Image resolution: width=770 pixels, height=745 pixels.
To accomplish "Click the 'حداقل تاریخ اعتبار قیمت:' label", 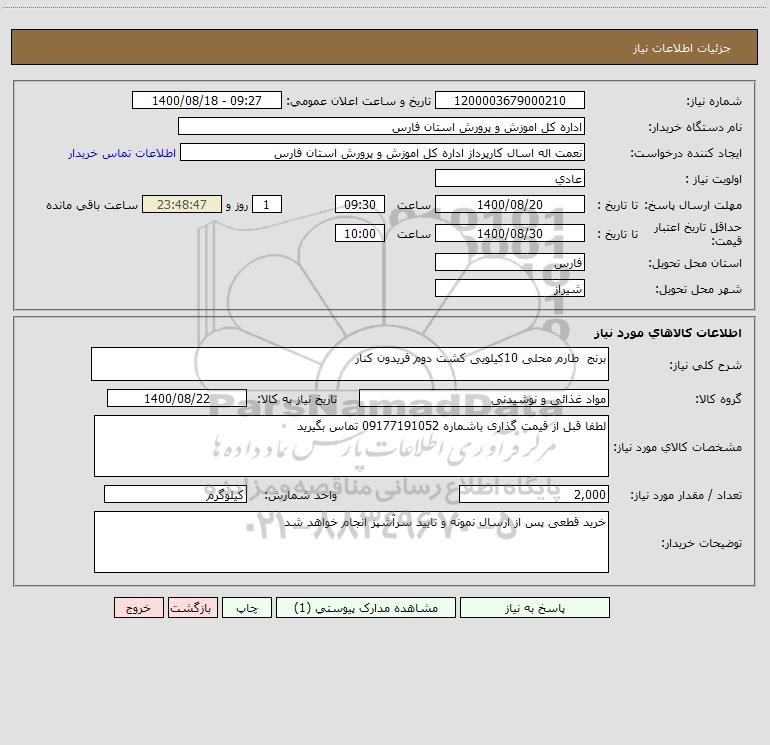I will [x=698, y=234].
